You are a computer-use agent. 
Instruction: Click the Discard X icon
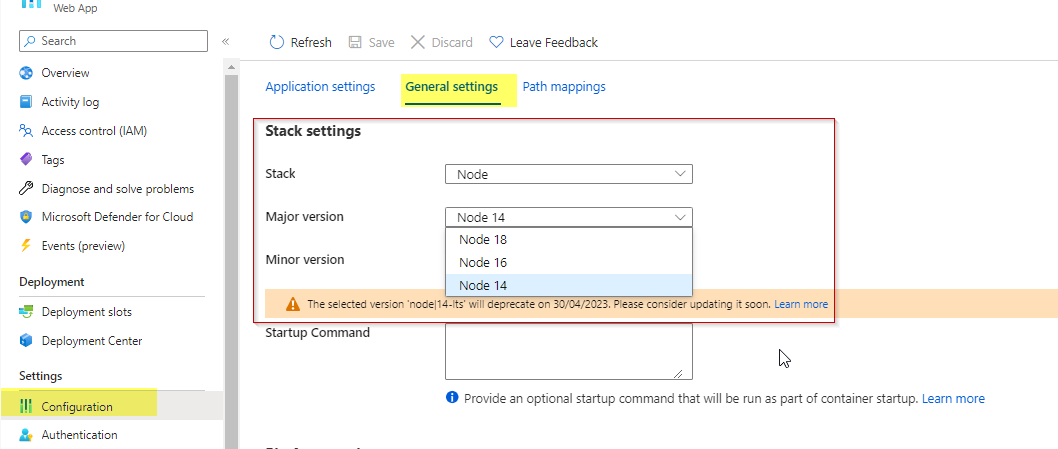click(x=418, y=42)
